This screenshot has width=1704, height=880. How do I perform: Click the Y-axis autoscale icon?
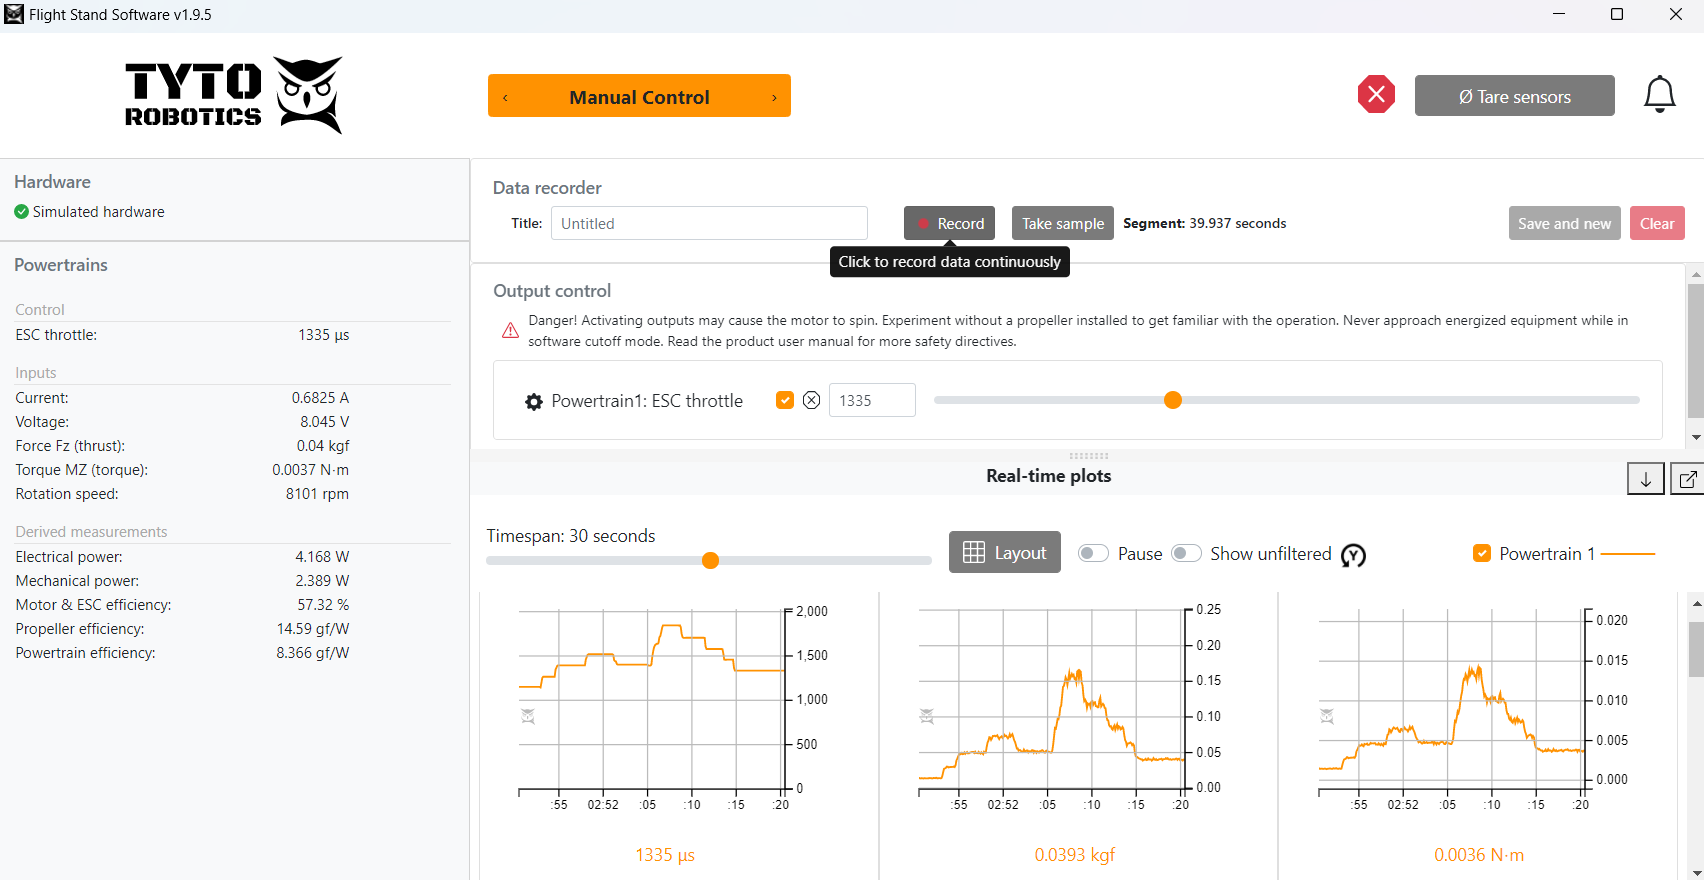tap(1353, 555)
